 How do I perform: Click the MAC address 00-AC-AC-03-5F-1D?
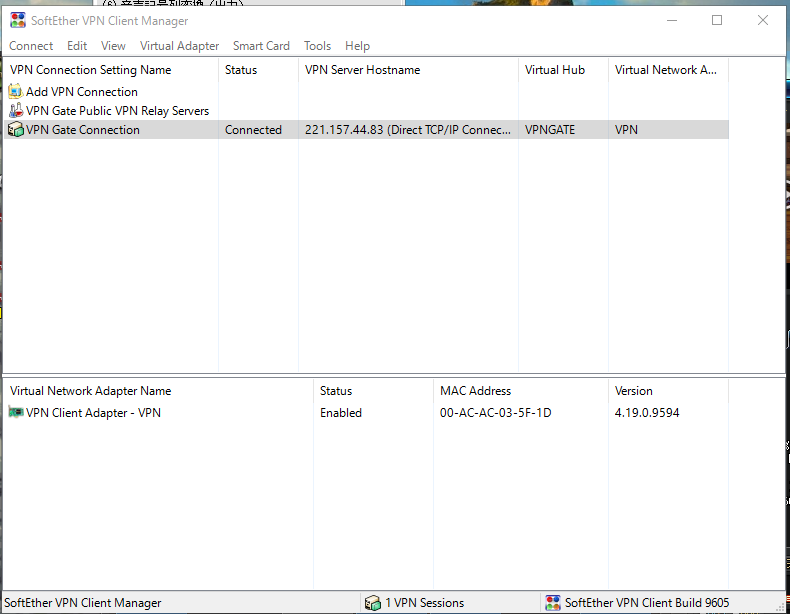coord(495,413)
